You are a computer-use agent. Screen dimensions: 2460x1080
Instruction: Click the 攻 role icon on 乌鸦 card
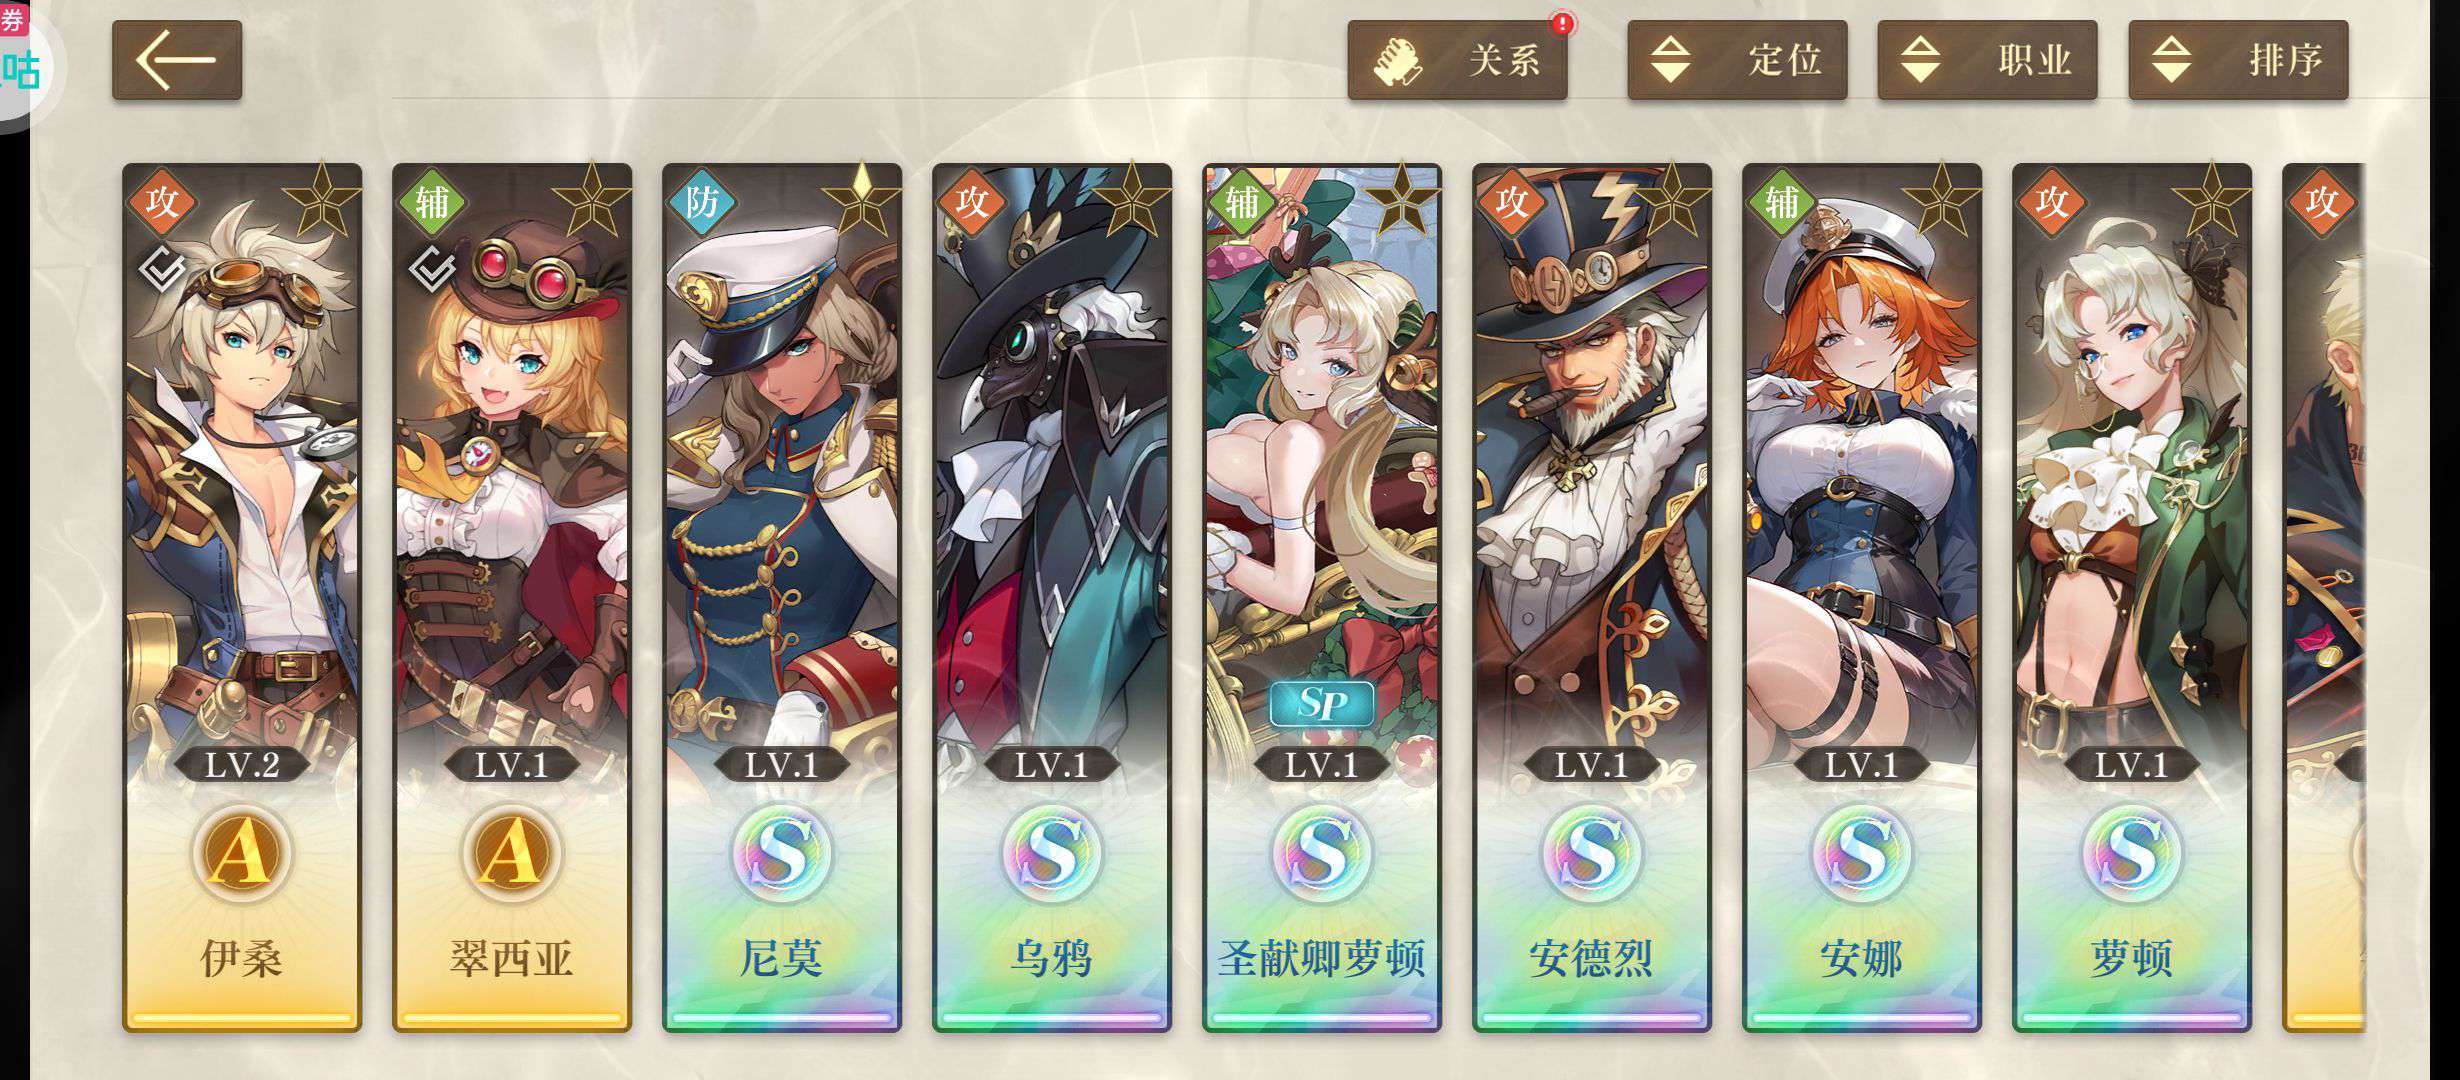point(971,202)
